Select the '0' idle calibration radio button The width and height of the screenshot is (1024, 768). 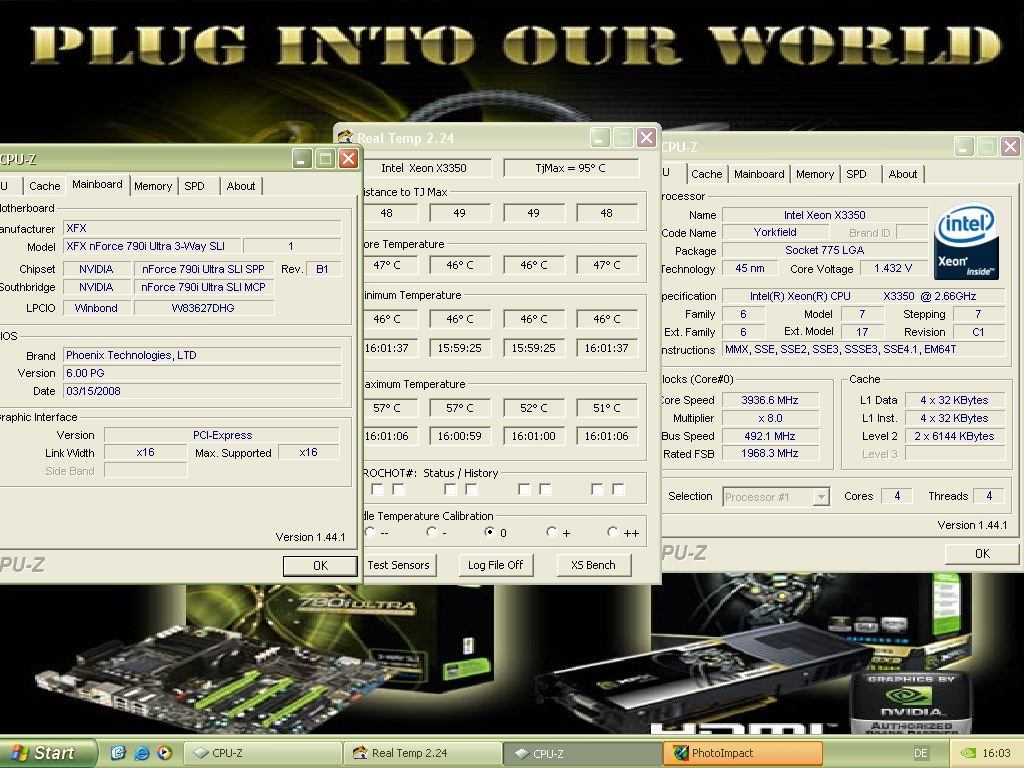pos(489,532)
